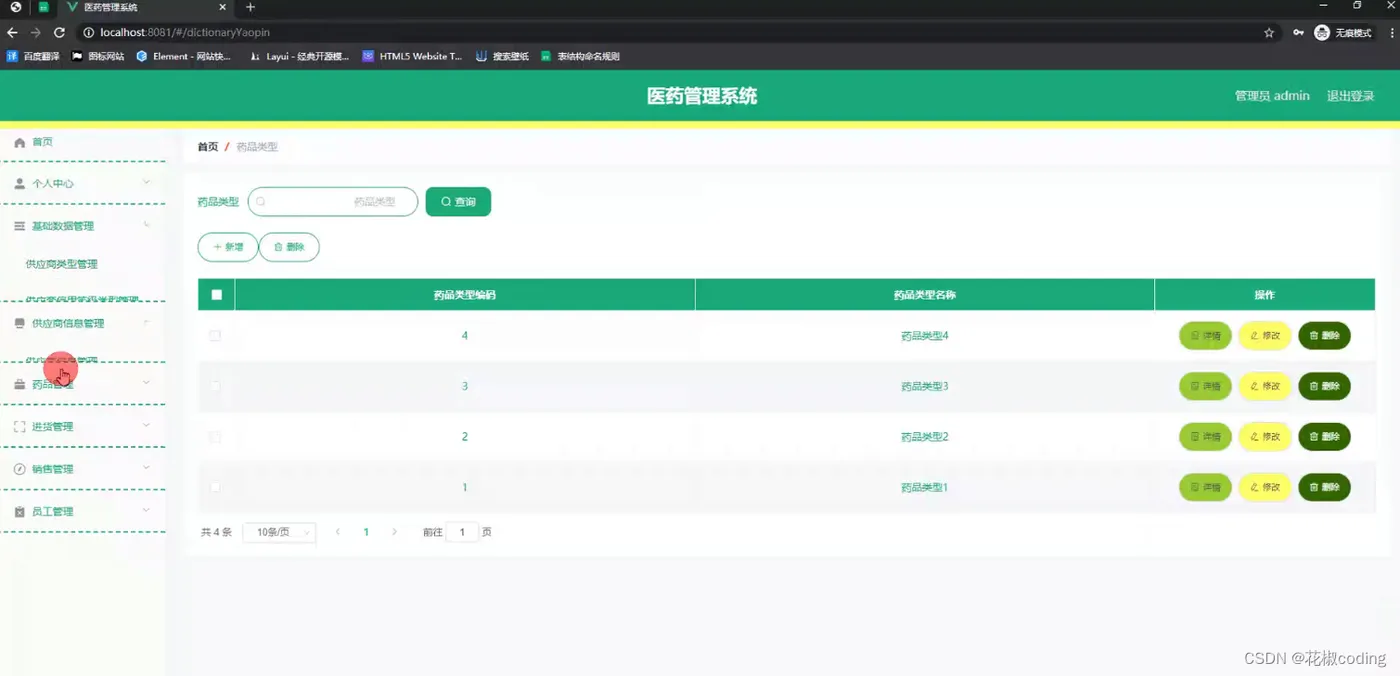Viewport: 1400px width, 676px height.
Task: Check the checkbox for row 药品类型4
Action: (215, 336)
